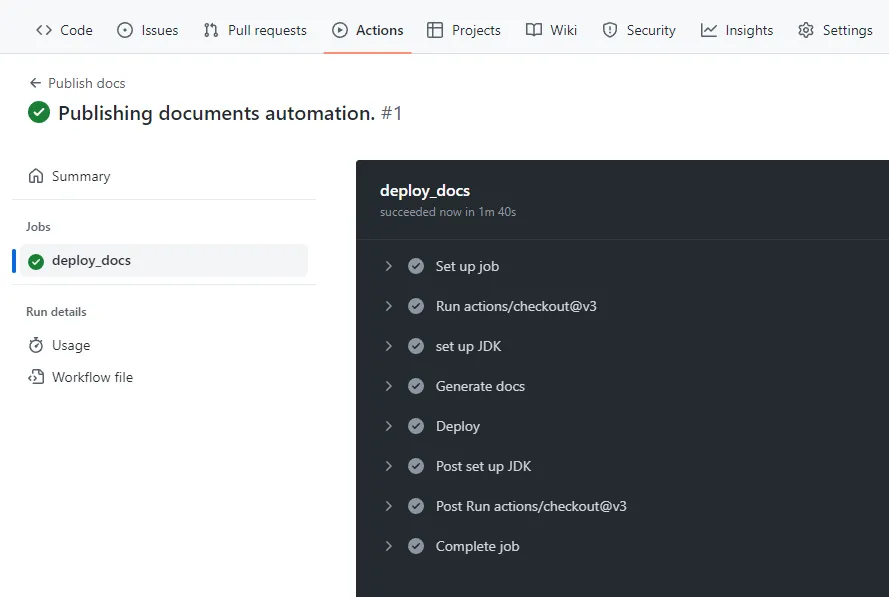Click the green check icon next to deploy_docs job
Screen dimensions: 889x597
click(x=36, y=261)
